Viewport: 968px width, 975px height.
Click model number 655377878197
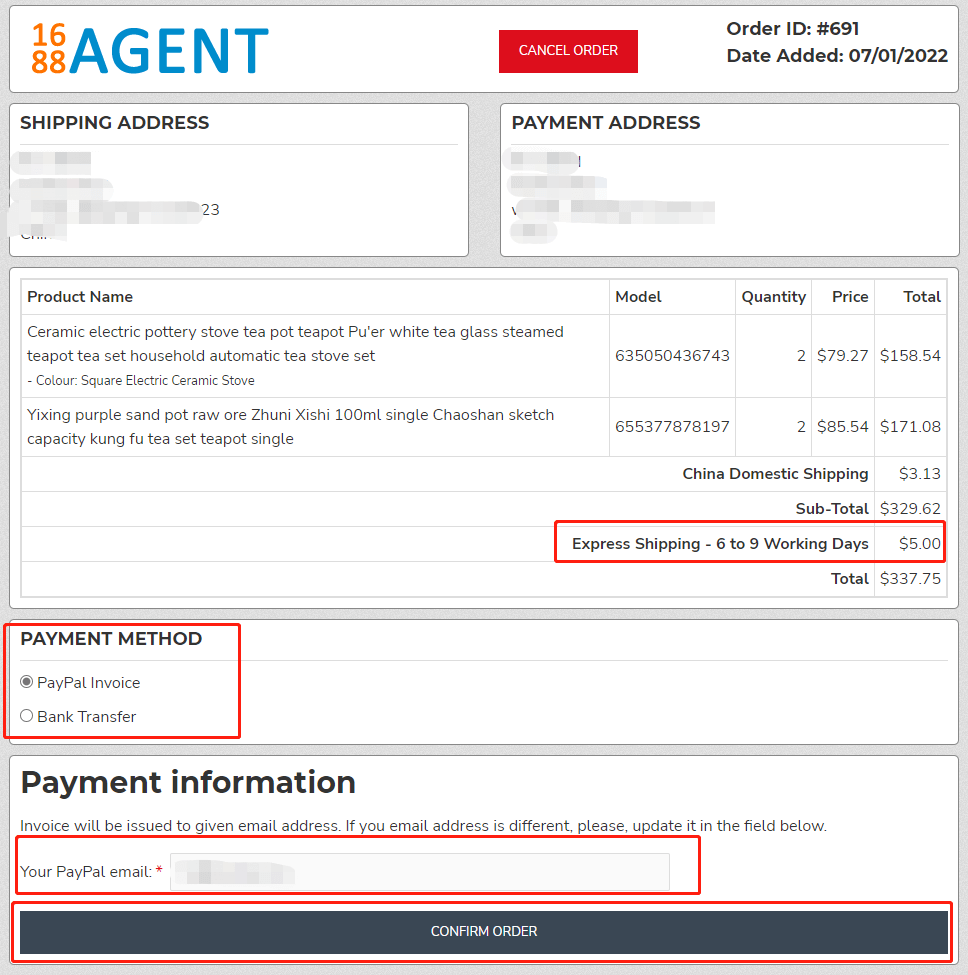672,427
